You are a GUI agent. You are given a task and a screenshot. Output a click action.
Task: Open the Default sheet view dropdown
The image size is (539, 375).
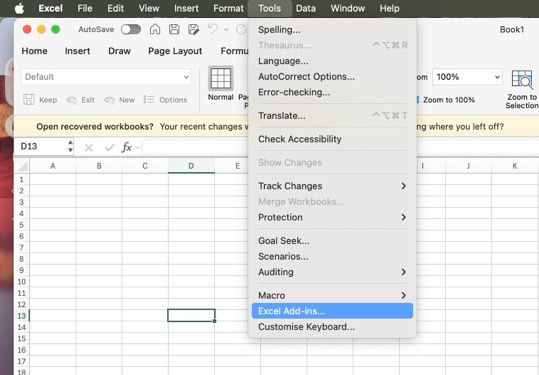pos(107,77)
